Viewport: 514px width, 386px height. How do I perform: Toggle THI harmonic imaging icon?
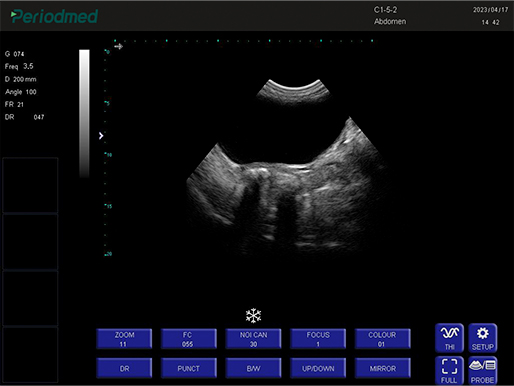point(449,338)
